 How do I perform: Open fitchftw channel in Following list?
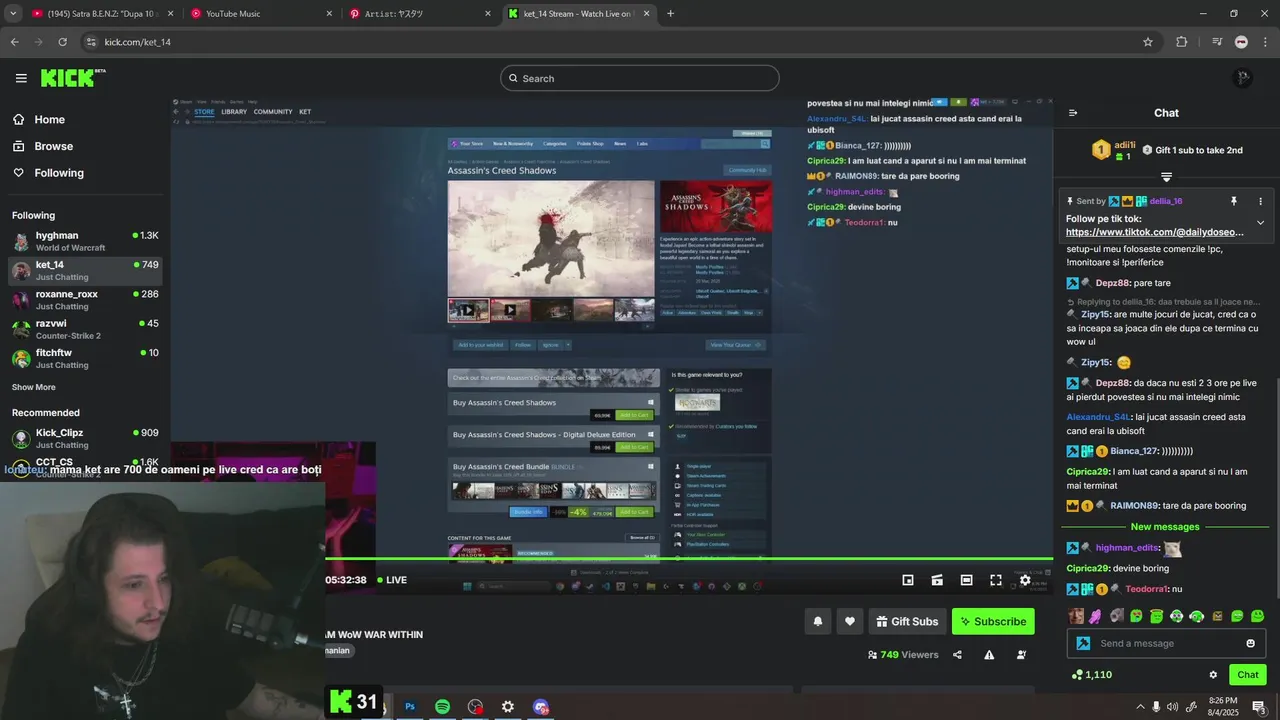[x=85, y=358]
